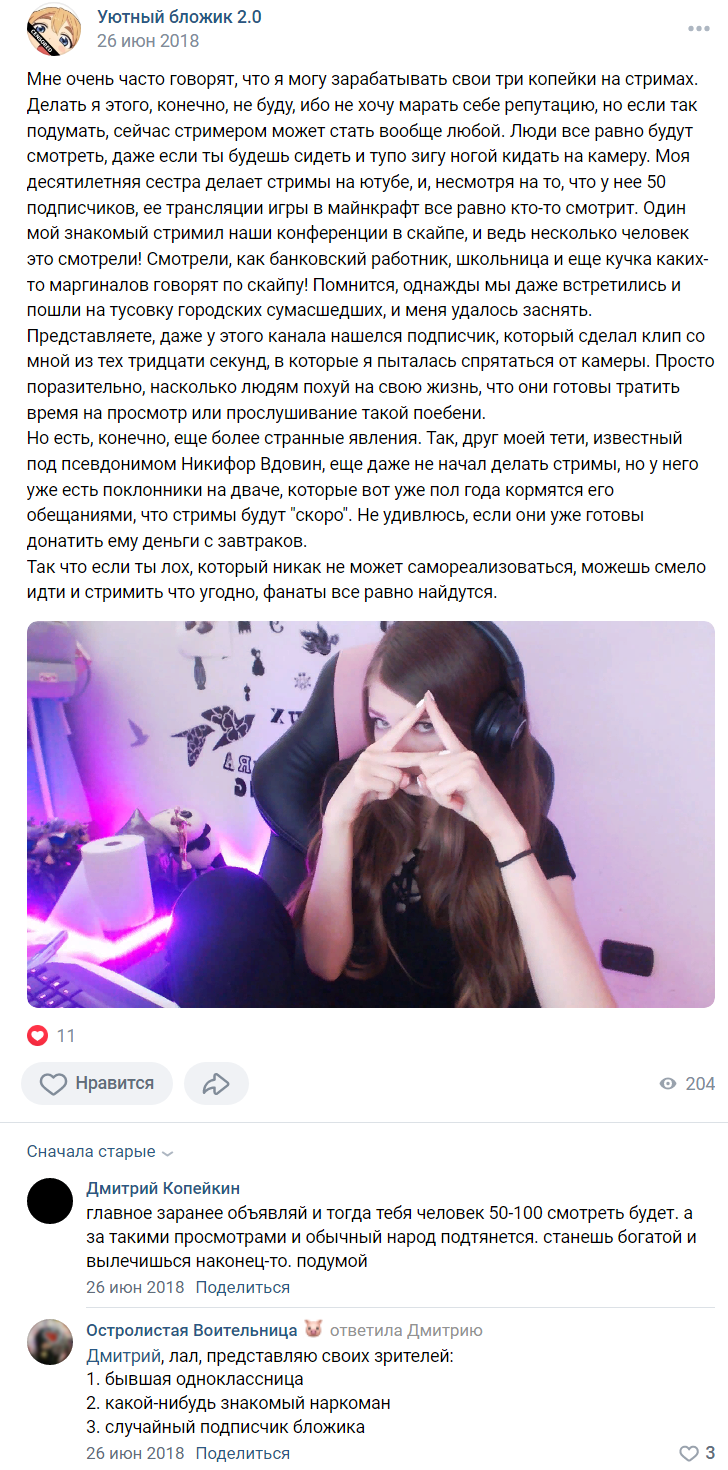728x1470 pixels.
Task: Open Остролистая Воительница's profile avatar
Action: click(50, 1342)
